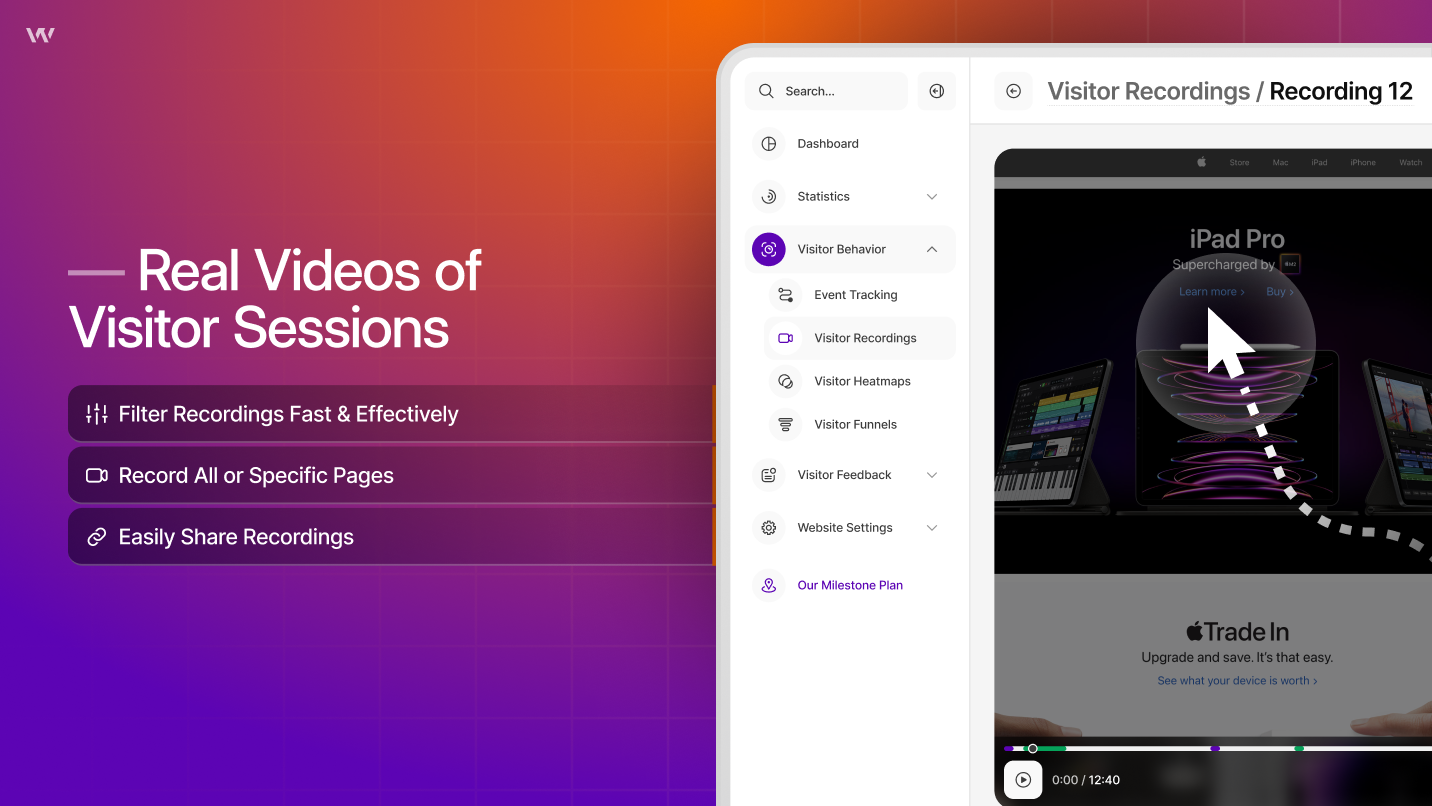Click the Website Settings gear icon
Viewport: 1432px width, 806px height.
(x=769, y=528)
